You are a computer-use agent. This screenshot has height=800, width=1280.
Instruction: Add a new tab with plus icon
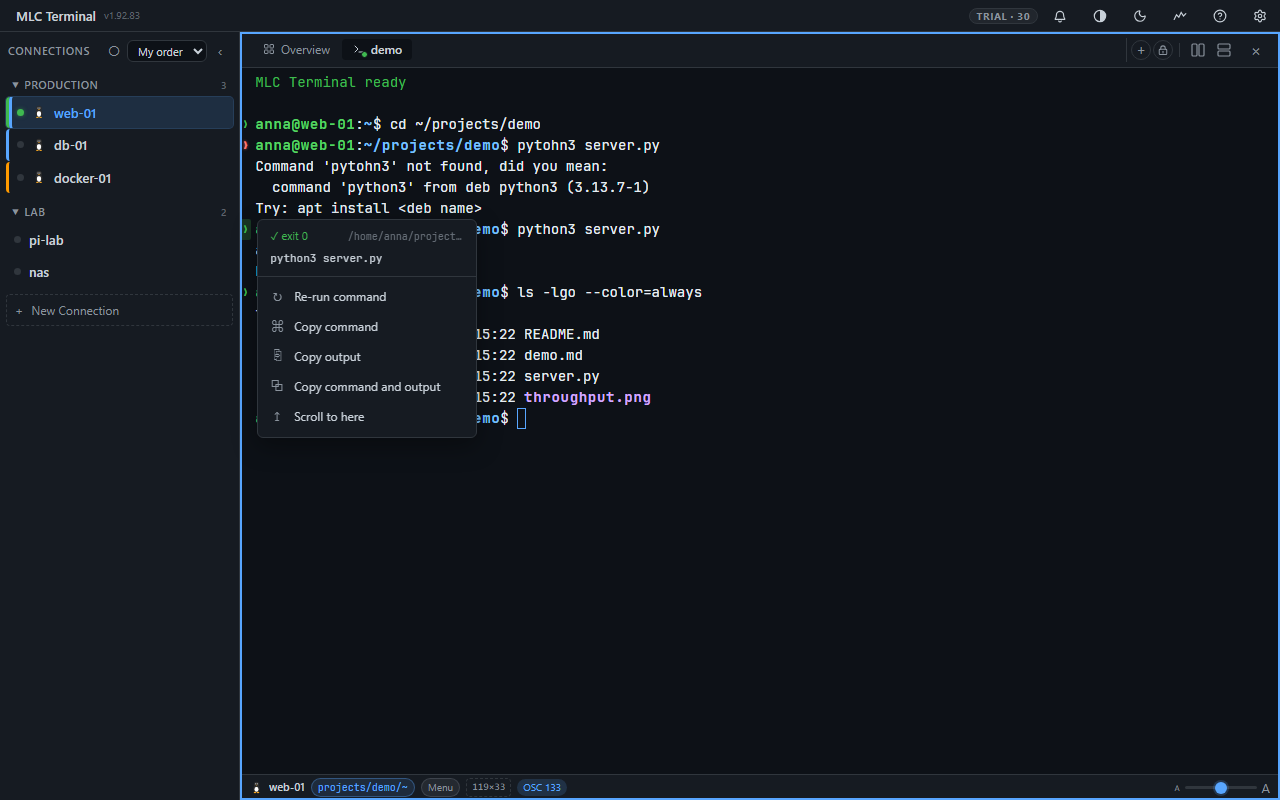[1141, 50]
